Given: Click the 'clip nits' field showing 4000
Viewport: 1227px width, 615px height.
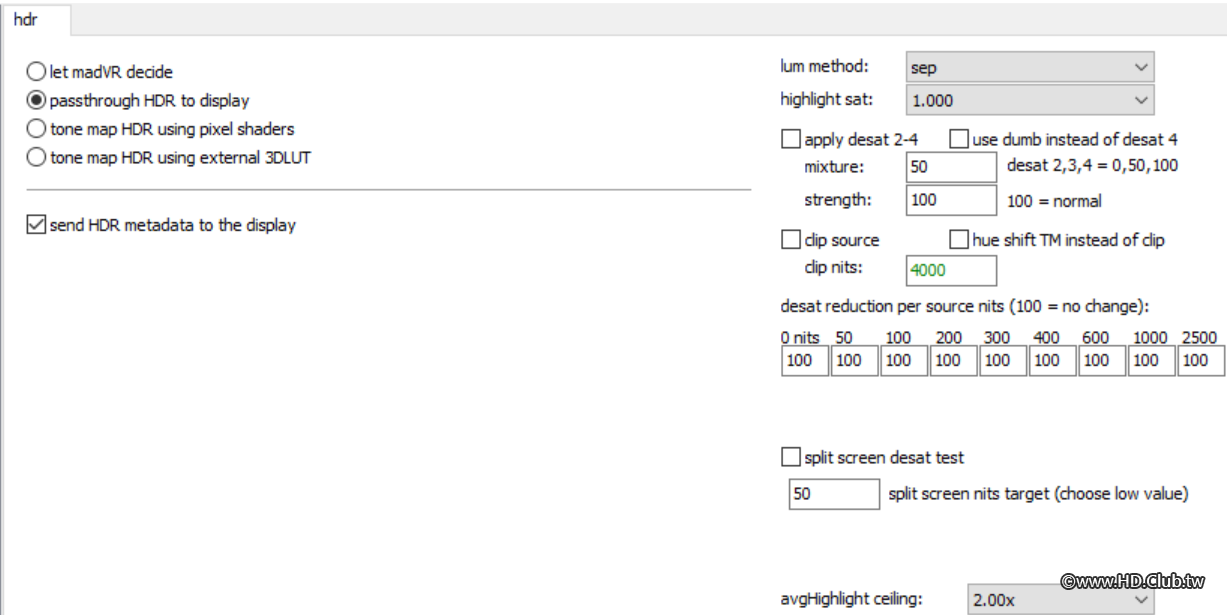Looking at the screenshot, I should click(951, 270).
